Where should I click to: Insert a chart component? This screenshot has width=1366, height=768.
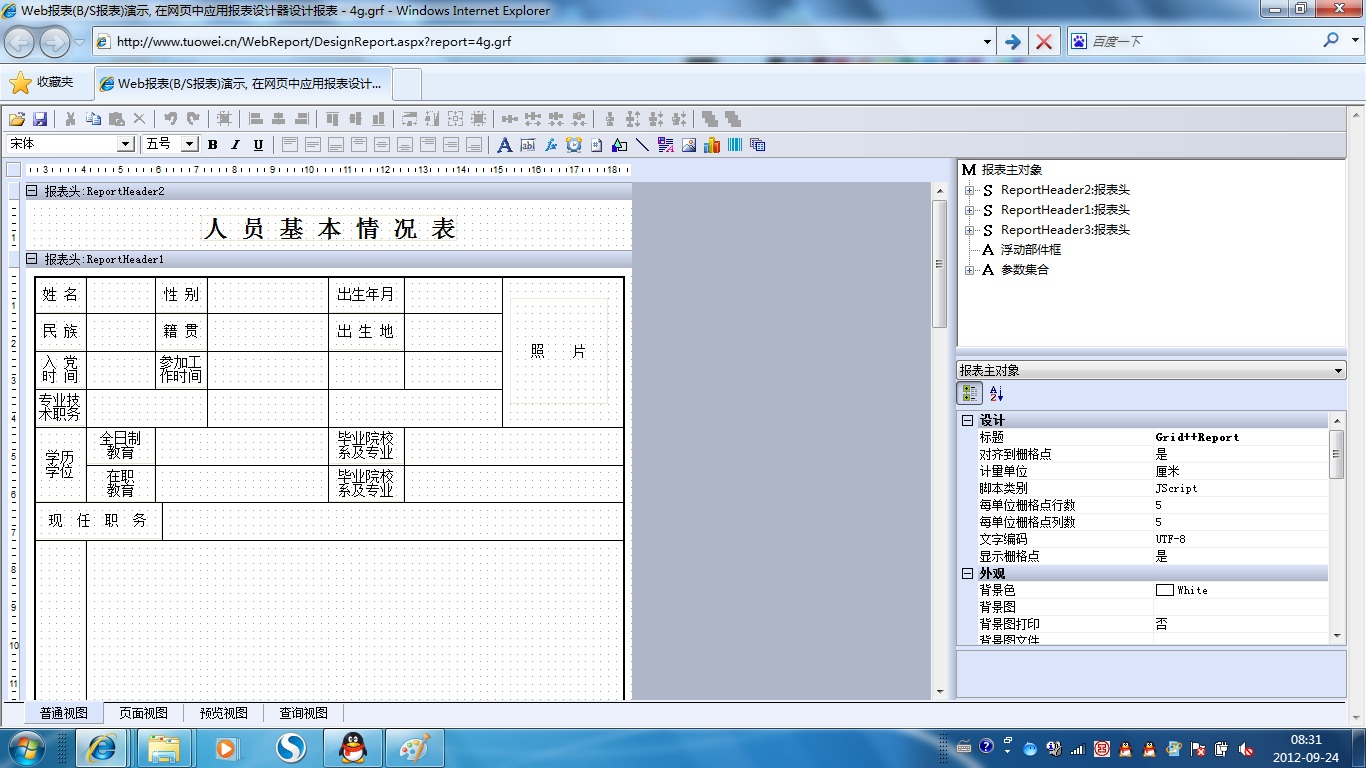point(712,145)
